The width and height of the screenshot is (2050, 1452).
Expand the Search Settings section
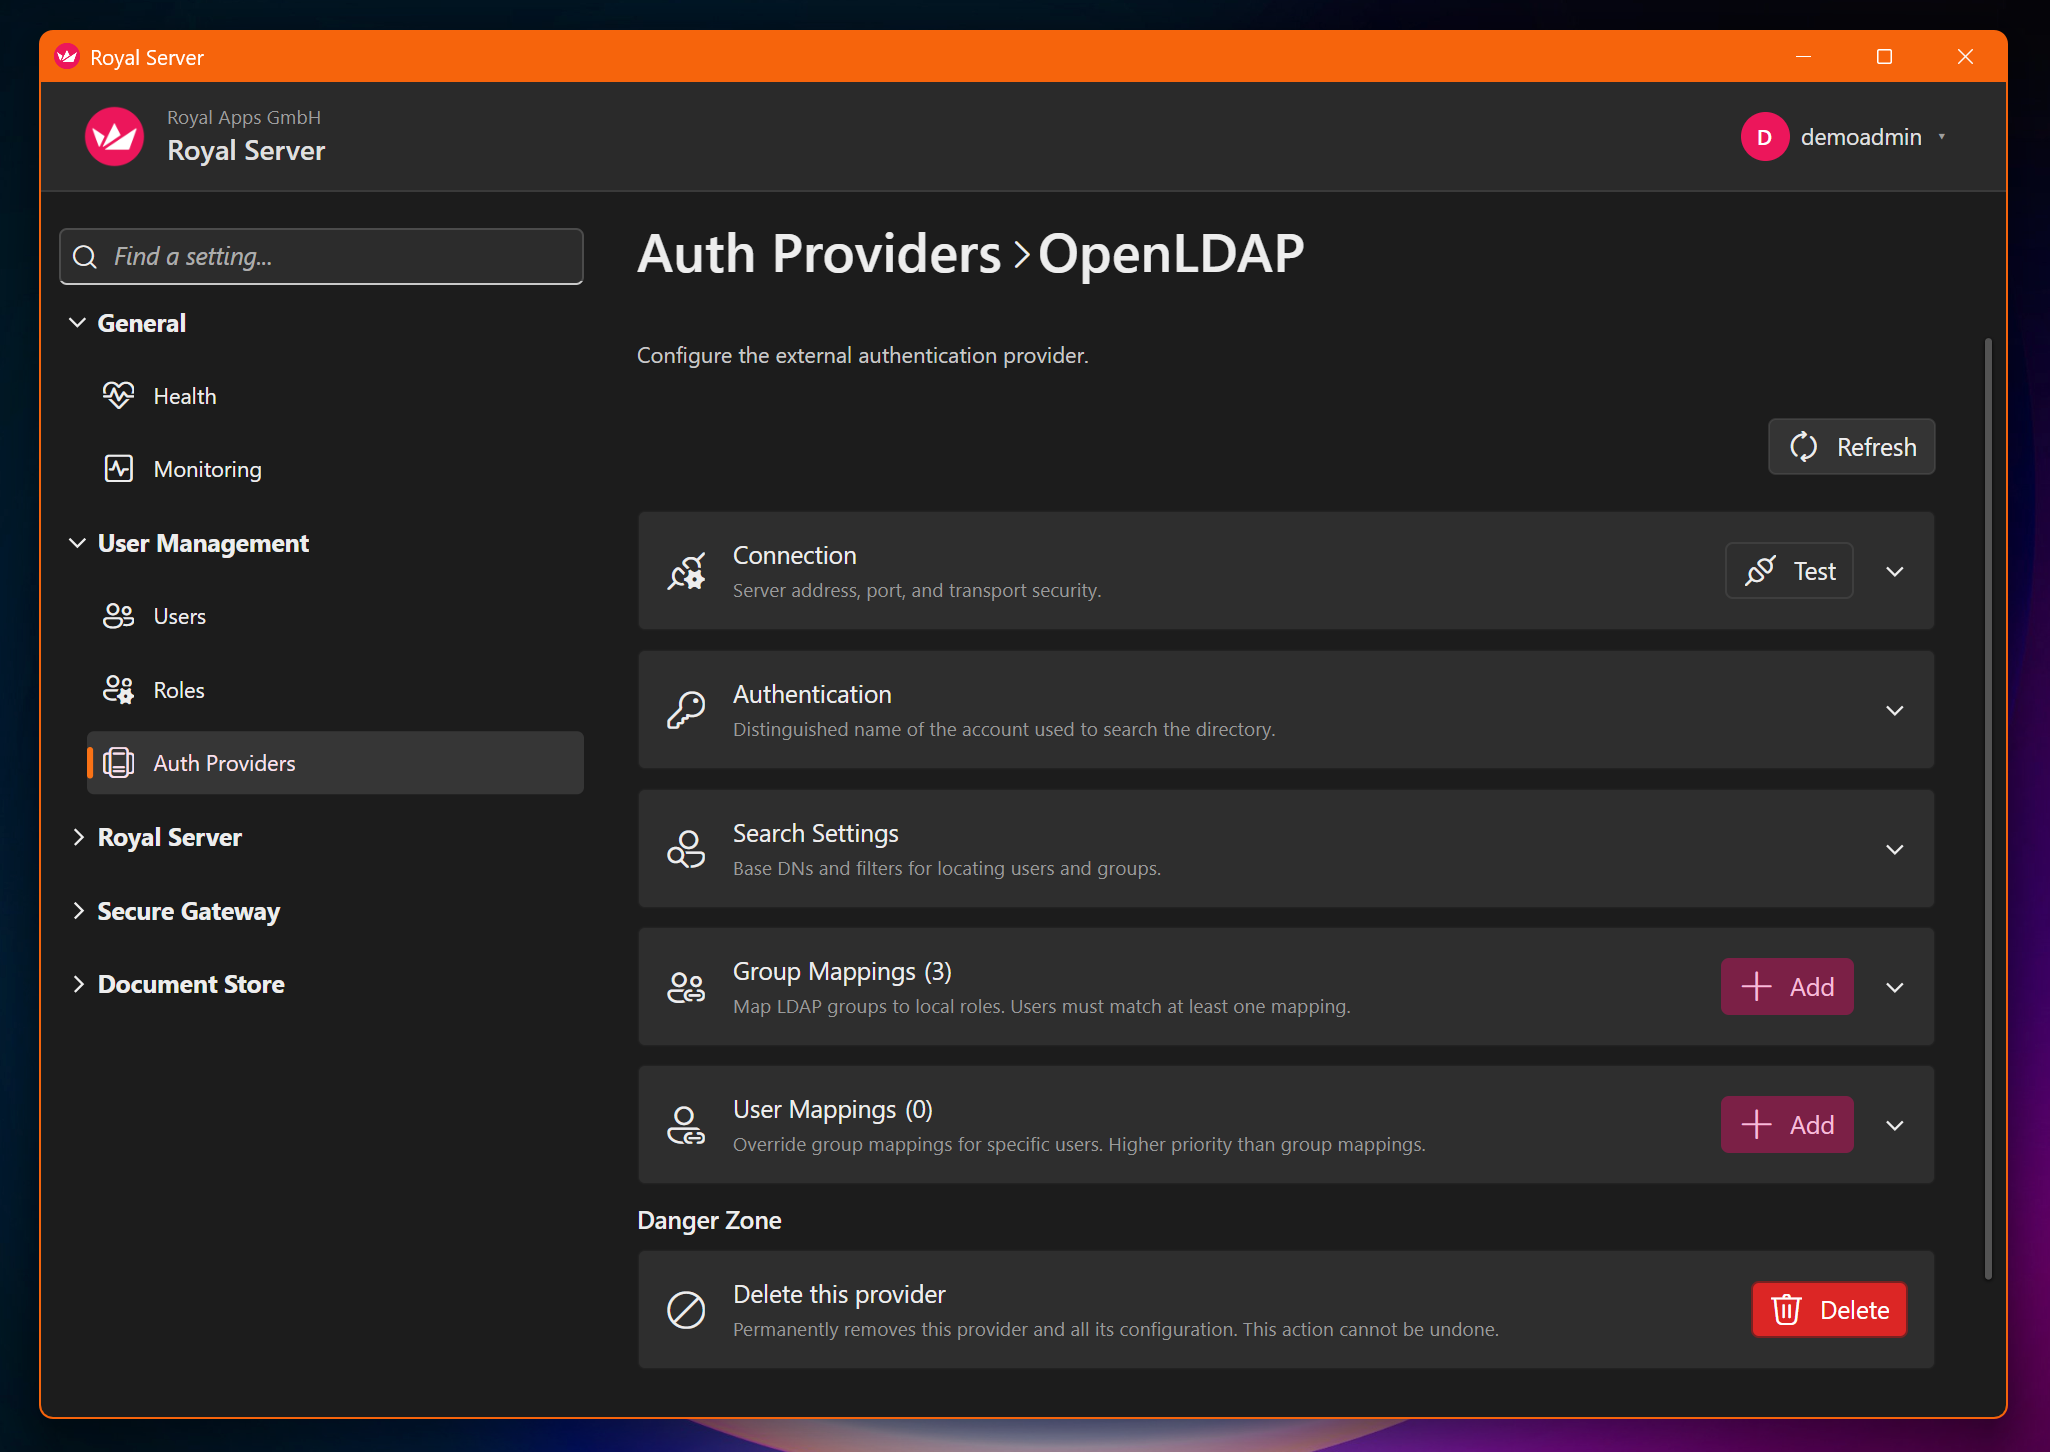coord(1894,850)
